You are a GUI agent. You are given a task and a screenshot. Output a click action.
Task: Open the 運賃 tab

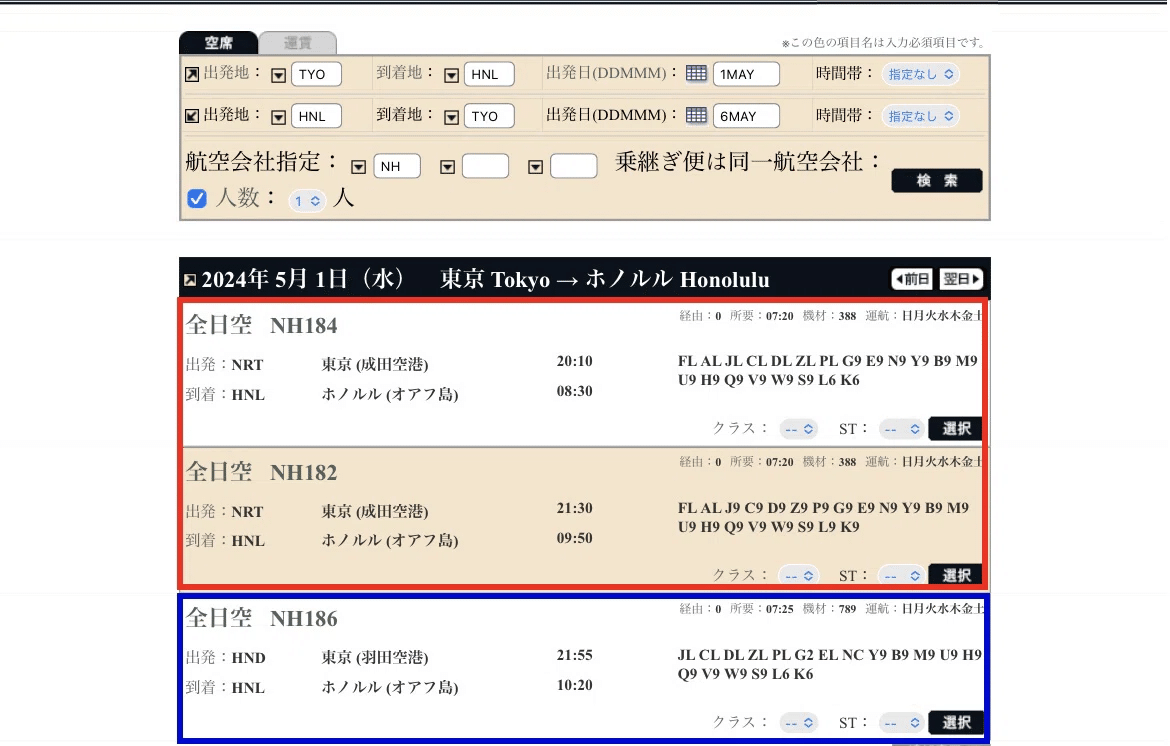click(x=298, y=43)
